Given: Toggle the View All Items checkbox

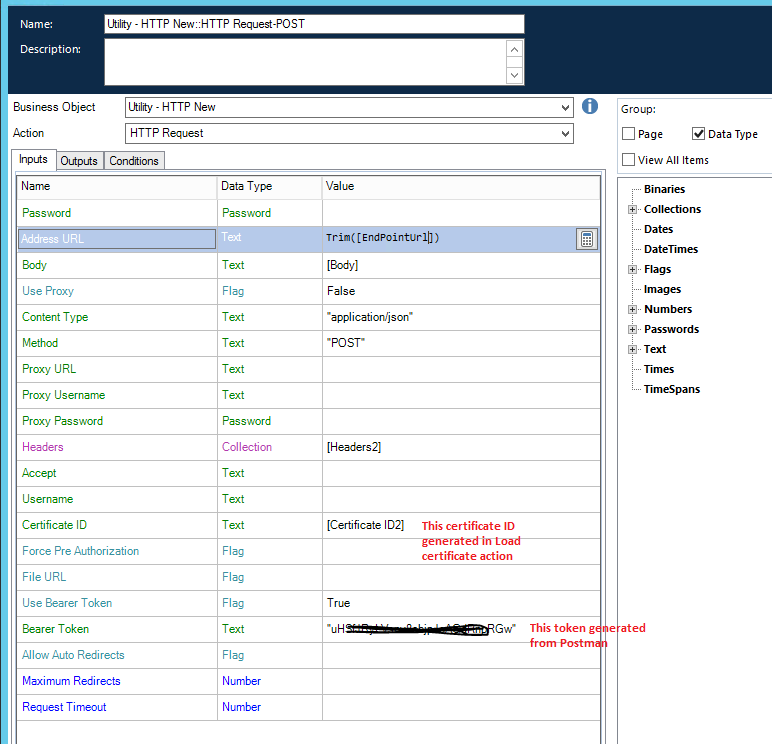Looking at the screenshot, I should pyautogui.click(x=628, y=159).
